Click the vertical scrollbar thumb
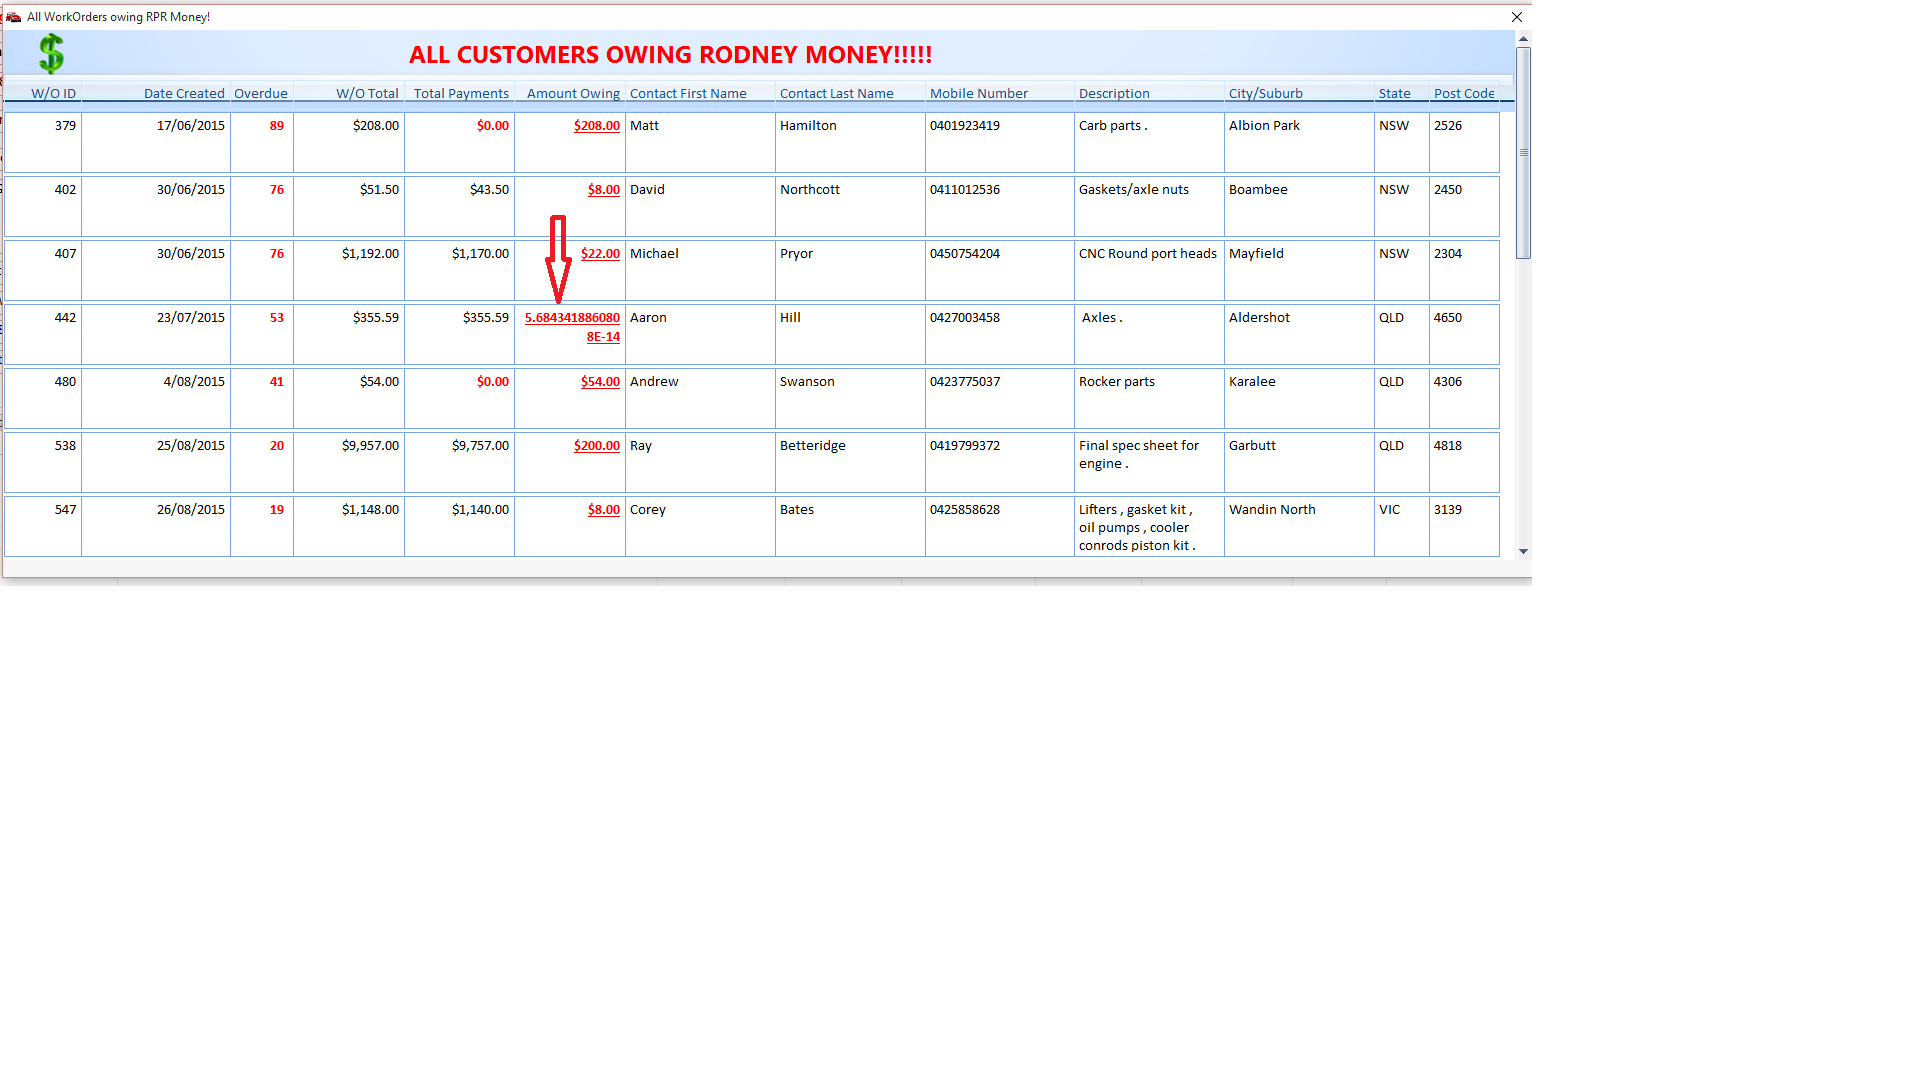This screenshot has height=1080, width=1920. tap(1523, 152)
